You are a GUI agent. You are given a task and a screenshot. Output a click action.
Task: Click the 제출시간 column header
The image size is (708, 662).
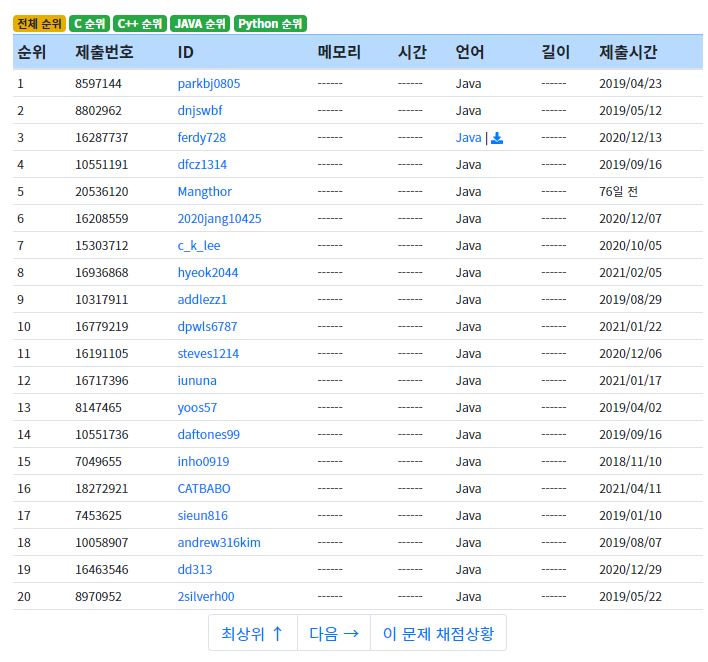coord(628,52)
